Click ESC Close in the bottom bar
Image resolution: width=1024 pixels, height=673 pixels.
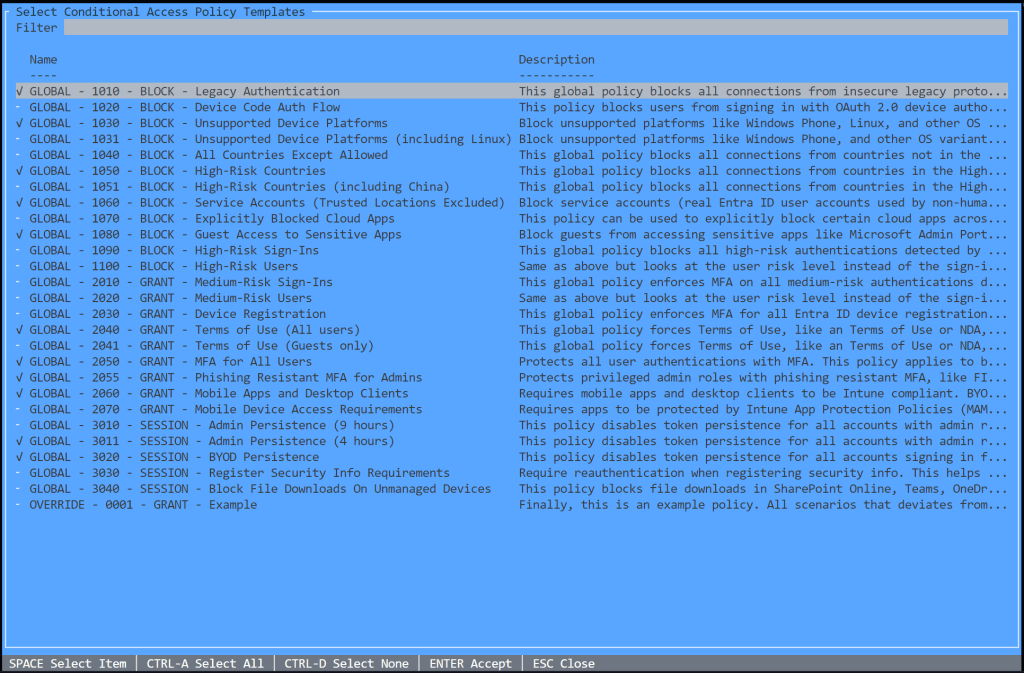pyautogui.click(x=563, y=664)
